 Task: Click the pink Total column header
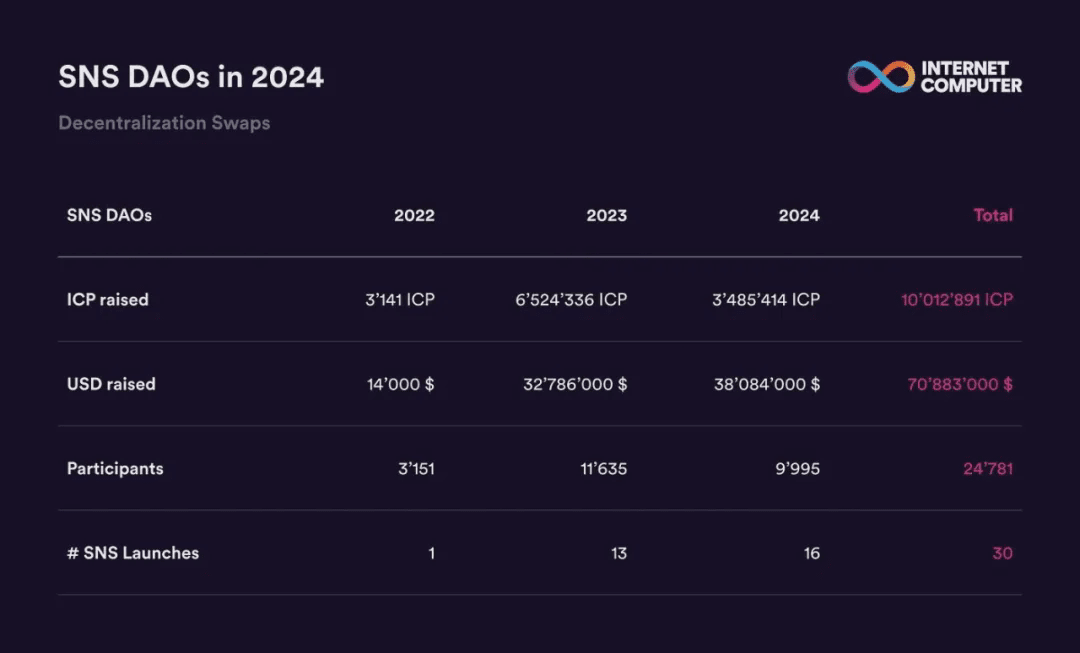(993, 215)
